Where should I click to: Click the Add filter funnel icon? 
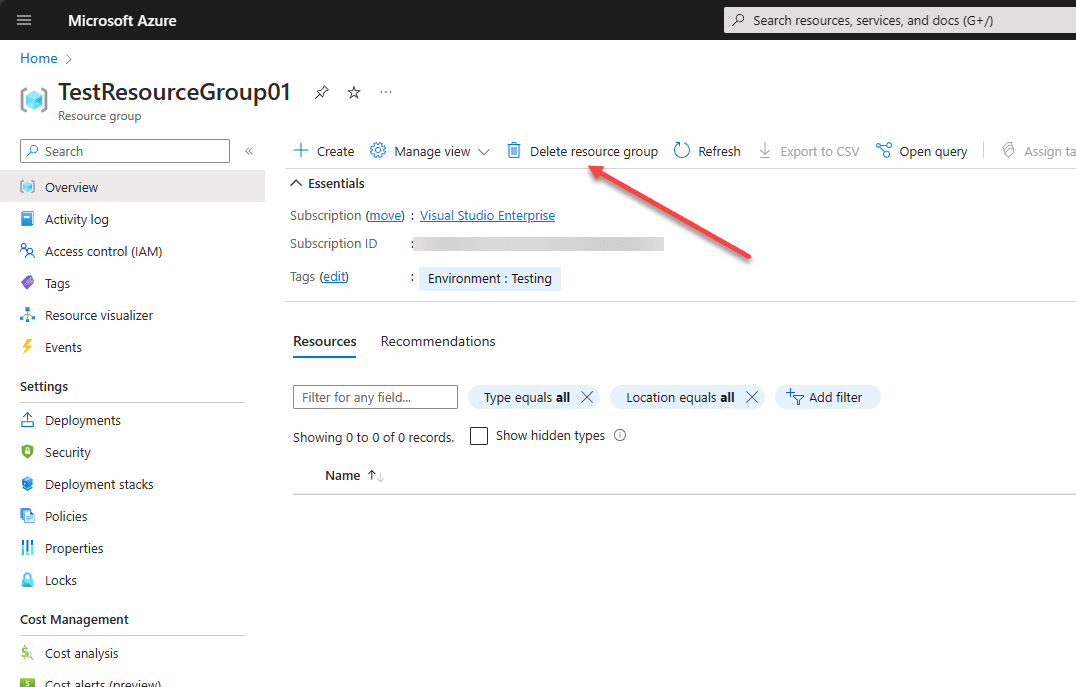[795, 396]
